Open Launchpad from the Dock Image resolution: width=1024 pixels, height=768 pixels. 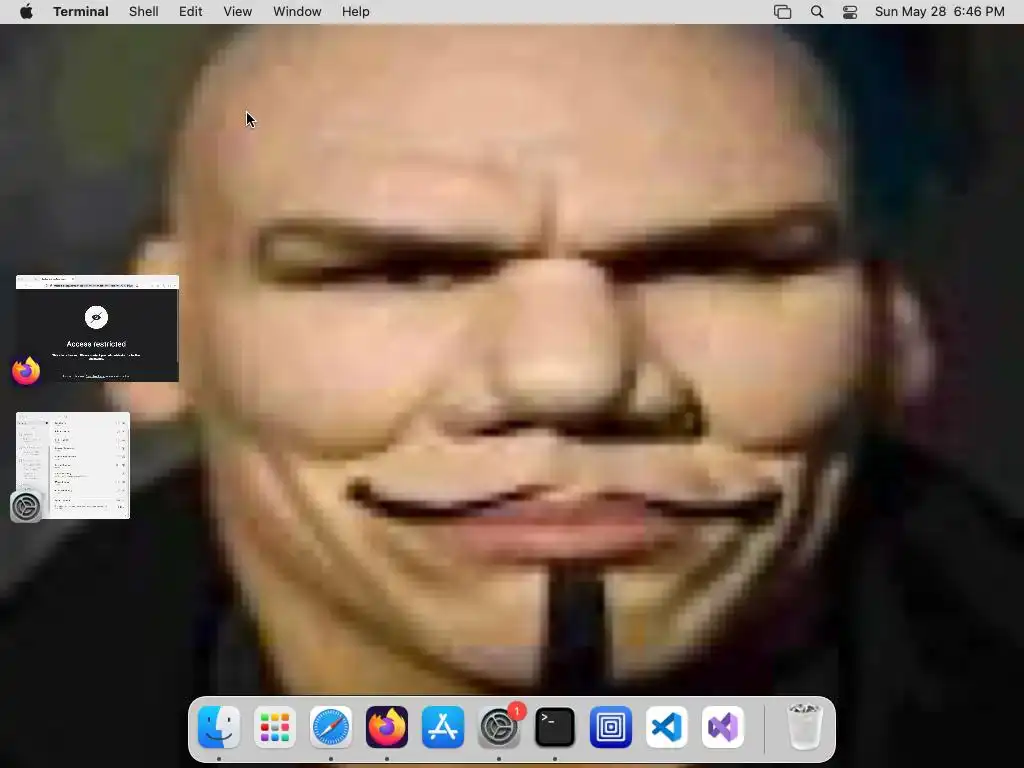(275, 727)
